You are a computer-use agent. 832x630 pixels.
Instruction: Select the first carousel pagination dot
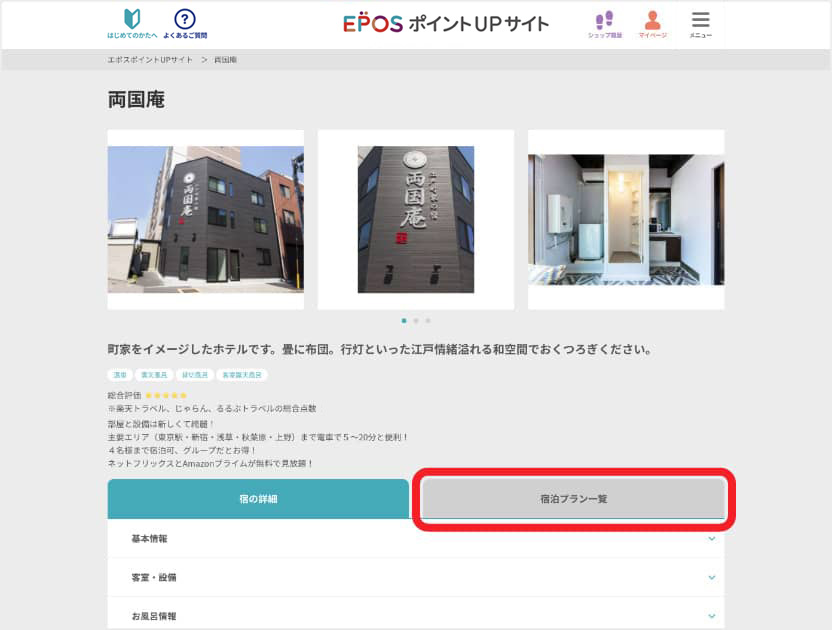pos(404,321)
